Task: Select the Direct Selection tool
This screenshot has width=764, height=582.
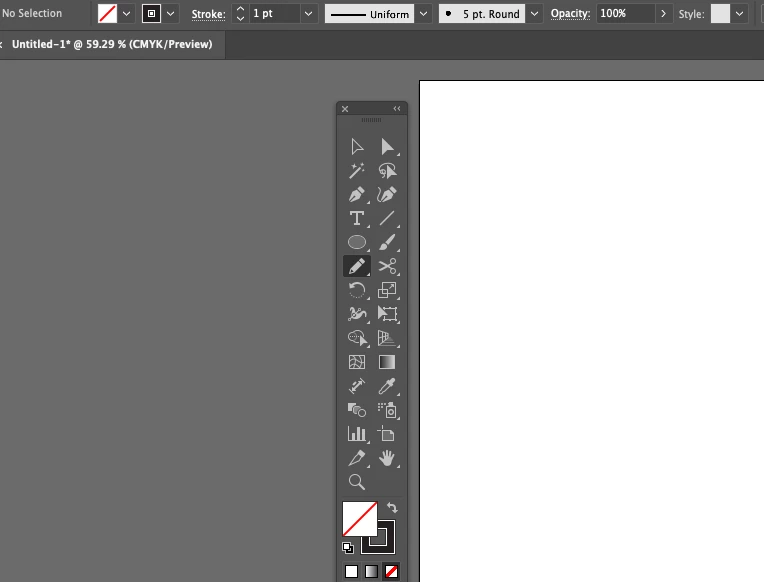Action: pyautogui.click(x=387, y=147)
